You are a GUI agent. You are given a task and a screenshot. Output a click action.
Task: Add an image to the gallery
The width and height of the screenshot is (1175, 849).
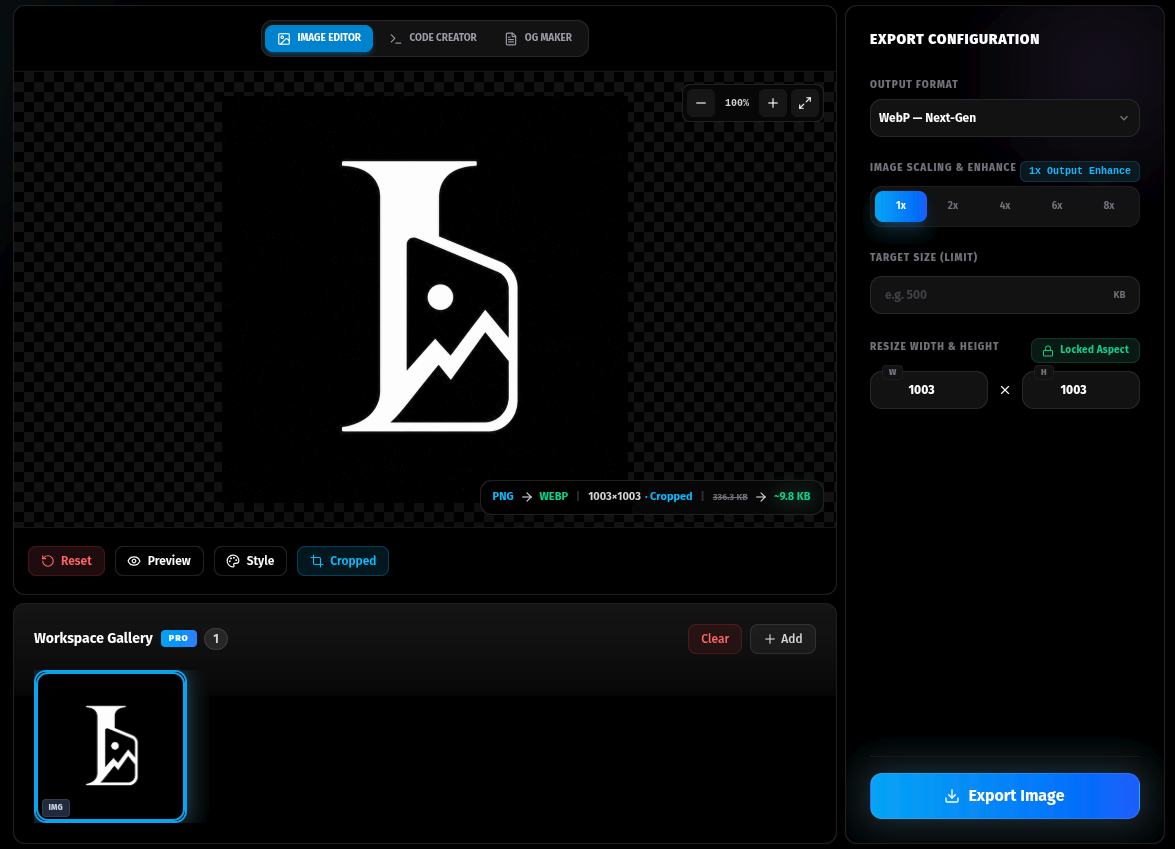click(x=782, y=639)
